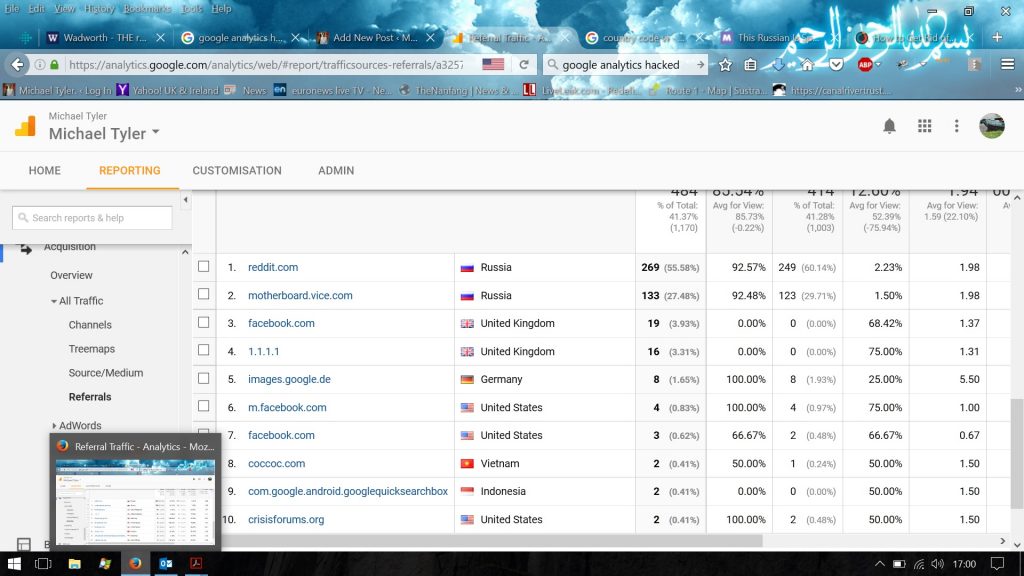The height and width of the screenshot is (576, 1024).
Task: Open the Michael Tyler account dropdown
Action: click(104, 133)
